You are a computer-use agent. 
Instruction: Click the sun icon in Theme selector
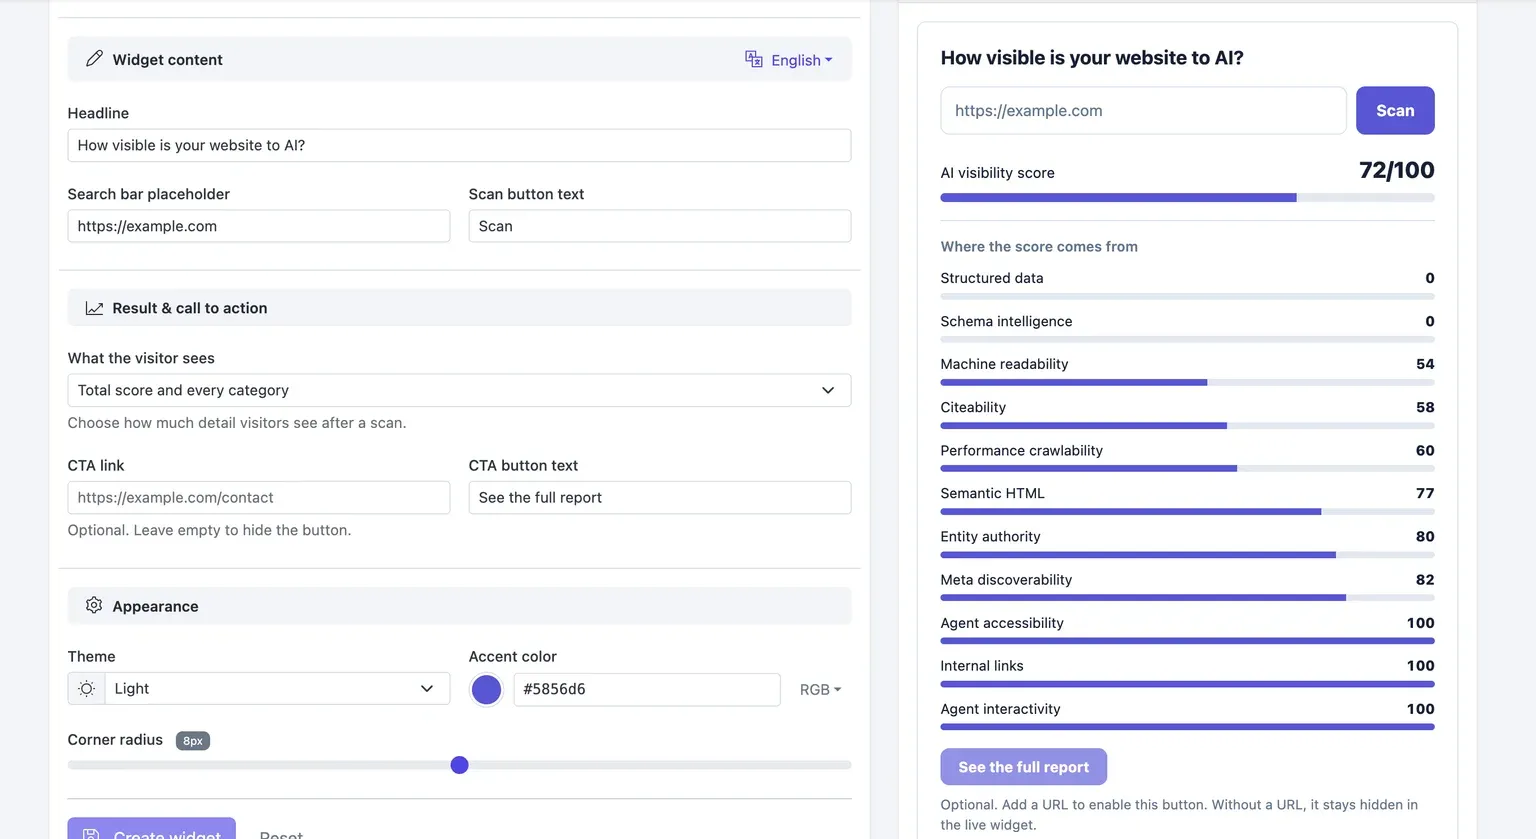[x=87, y=688]
